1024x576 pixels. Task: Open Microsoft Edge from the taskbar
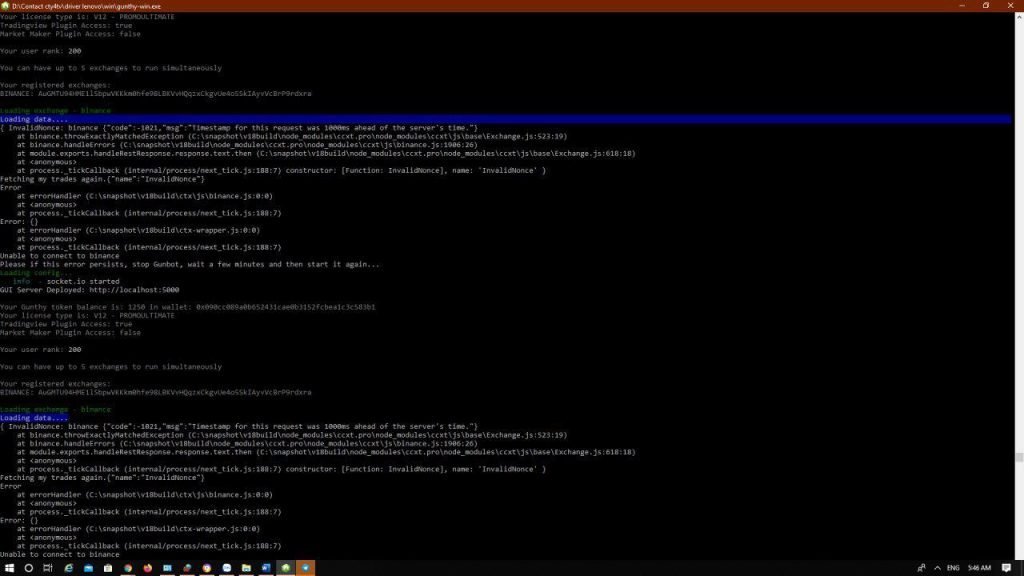point(68,568)
